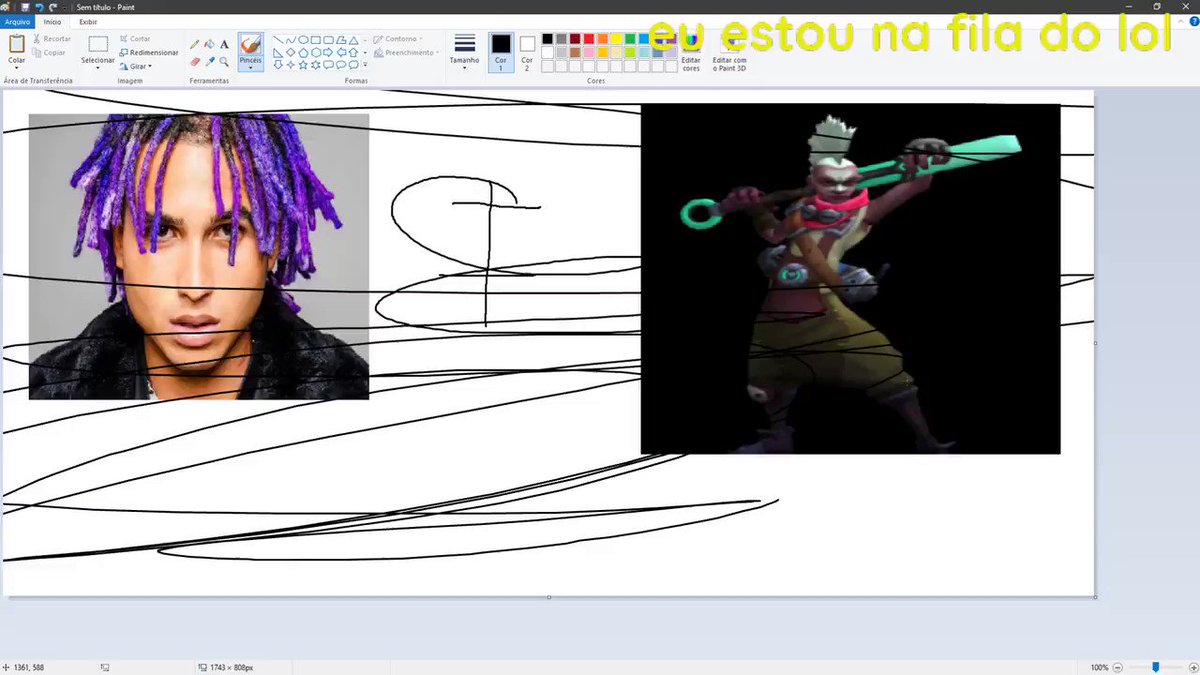Select the Color picker eyedropper tool
The height and width of the screenshot is (675, 1200).
point(209,61)
